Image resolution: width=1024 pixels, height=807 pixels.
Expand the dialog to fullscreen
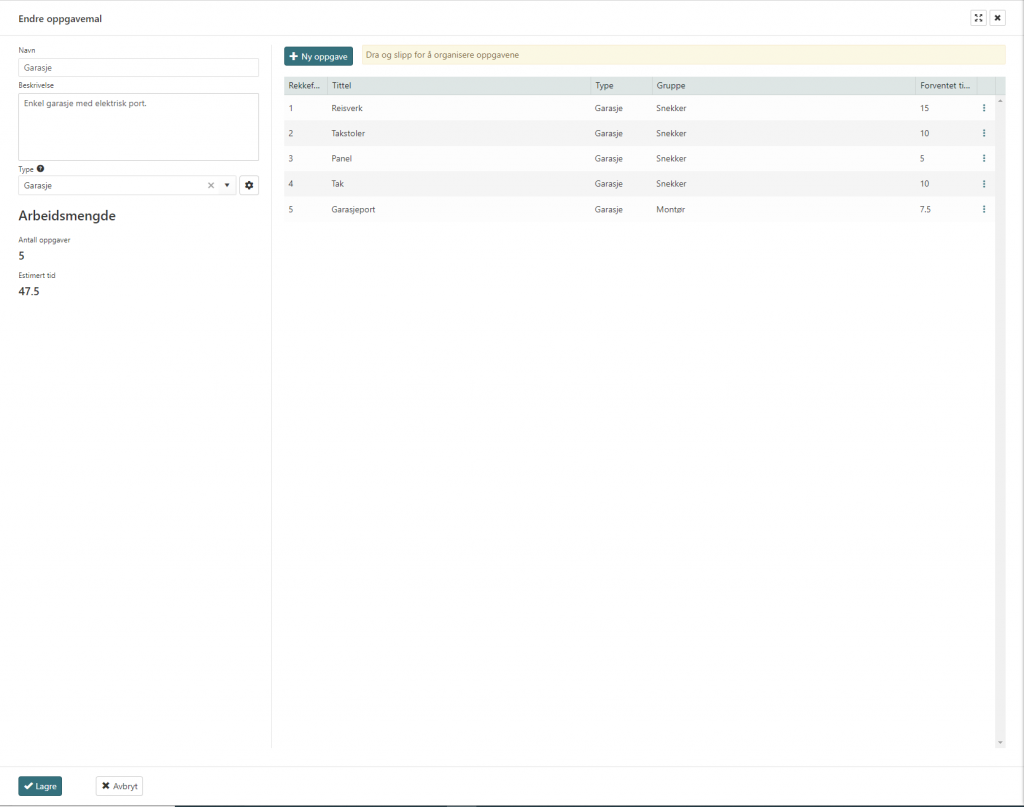tap(978, 18)
